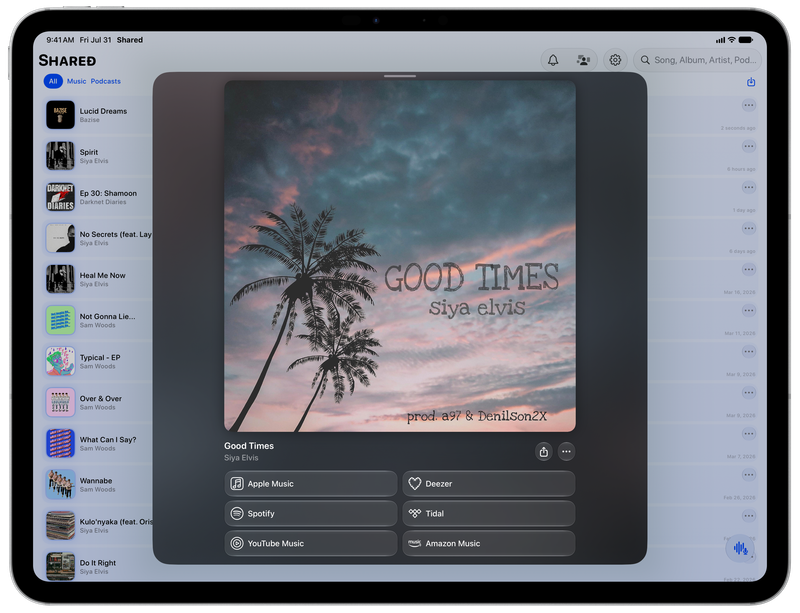Open Good Times in Spotify
Image resolution: width=800 pixels, height=613 pixels.
click(311, 513)
